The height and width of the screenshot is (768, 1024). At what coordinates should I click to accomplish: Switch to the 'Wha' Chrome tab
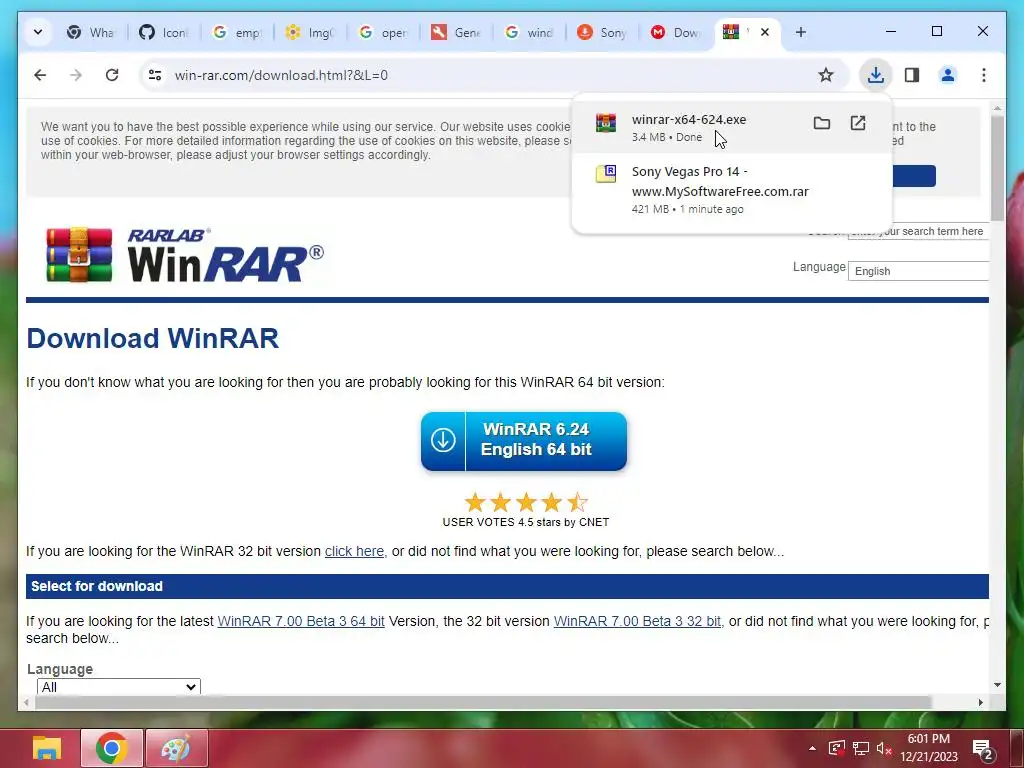pos(91,32)
